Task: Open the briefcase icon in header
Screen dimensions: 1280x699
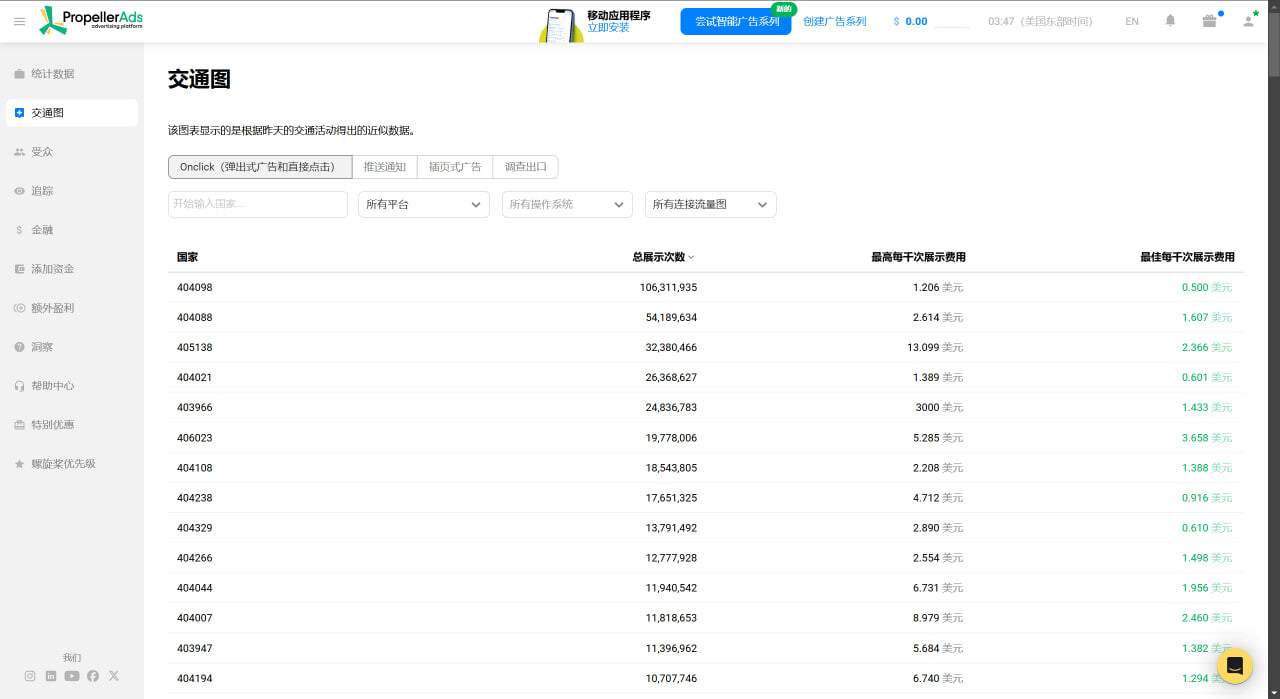Action: click(1210, 21)
